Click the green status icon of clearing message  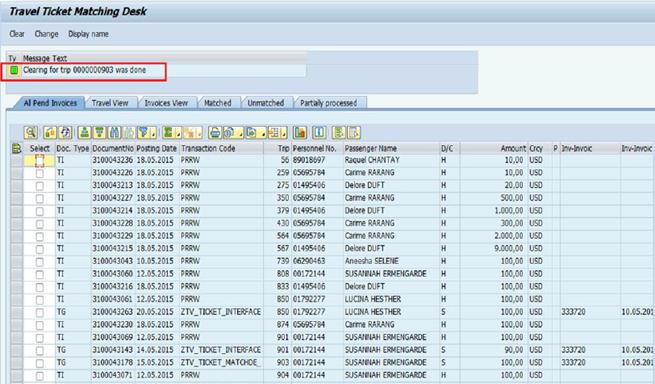pos(14,70)
